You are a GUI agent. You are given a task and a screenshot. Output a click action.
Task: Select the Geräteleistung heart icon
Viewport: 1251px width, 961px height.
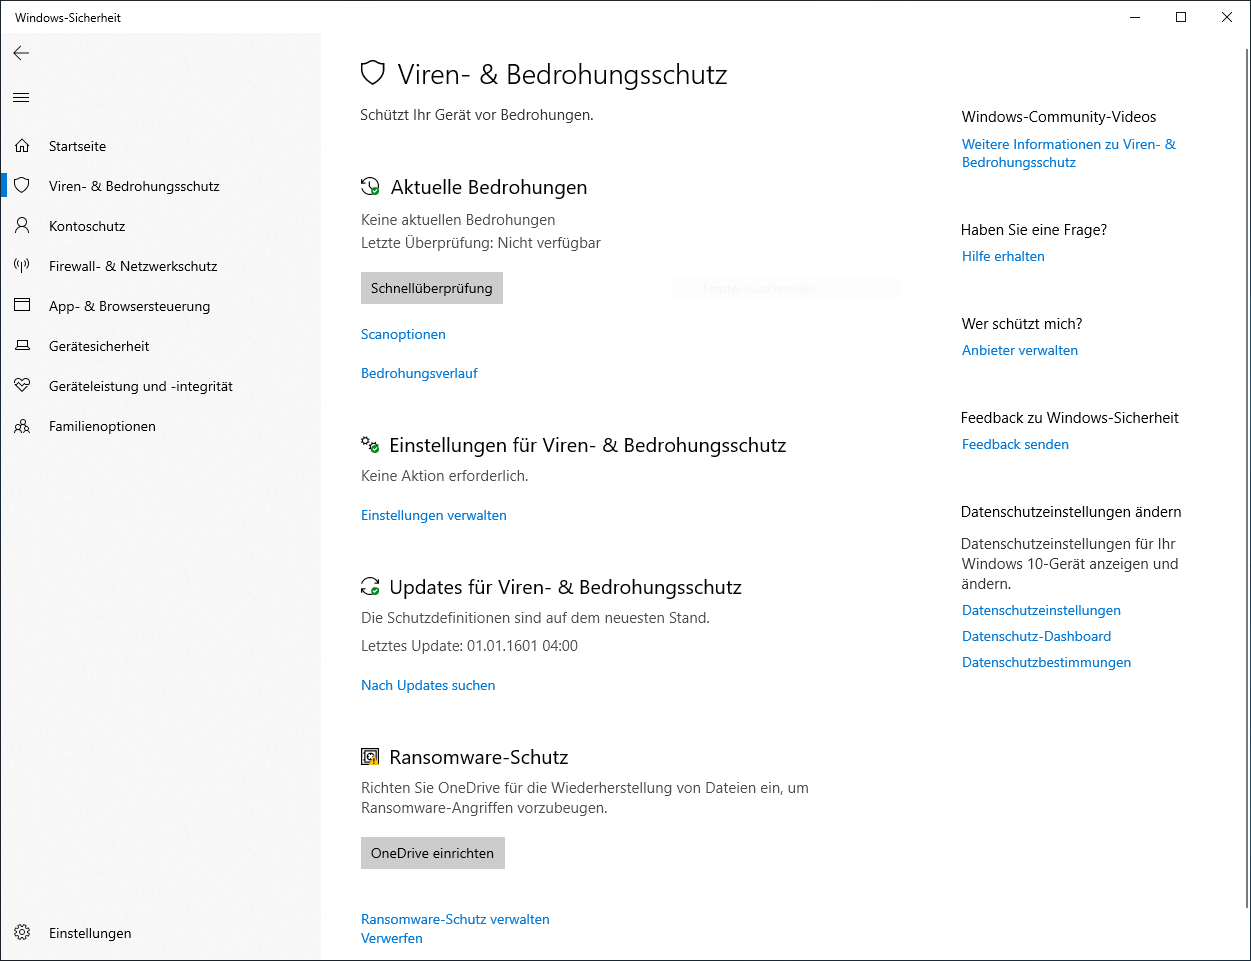tap(22, 386)
